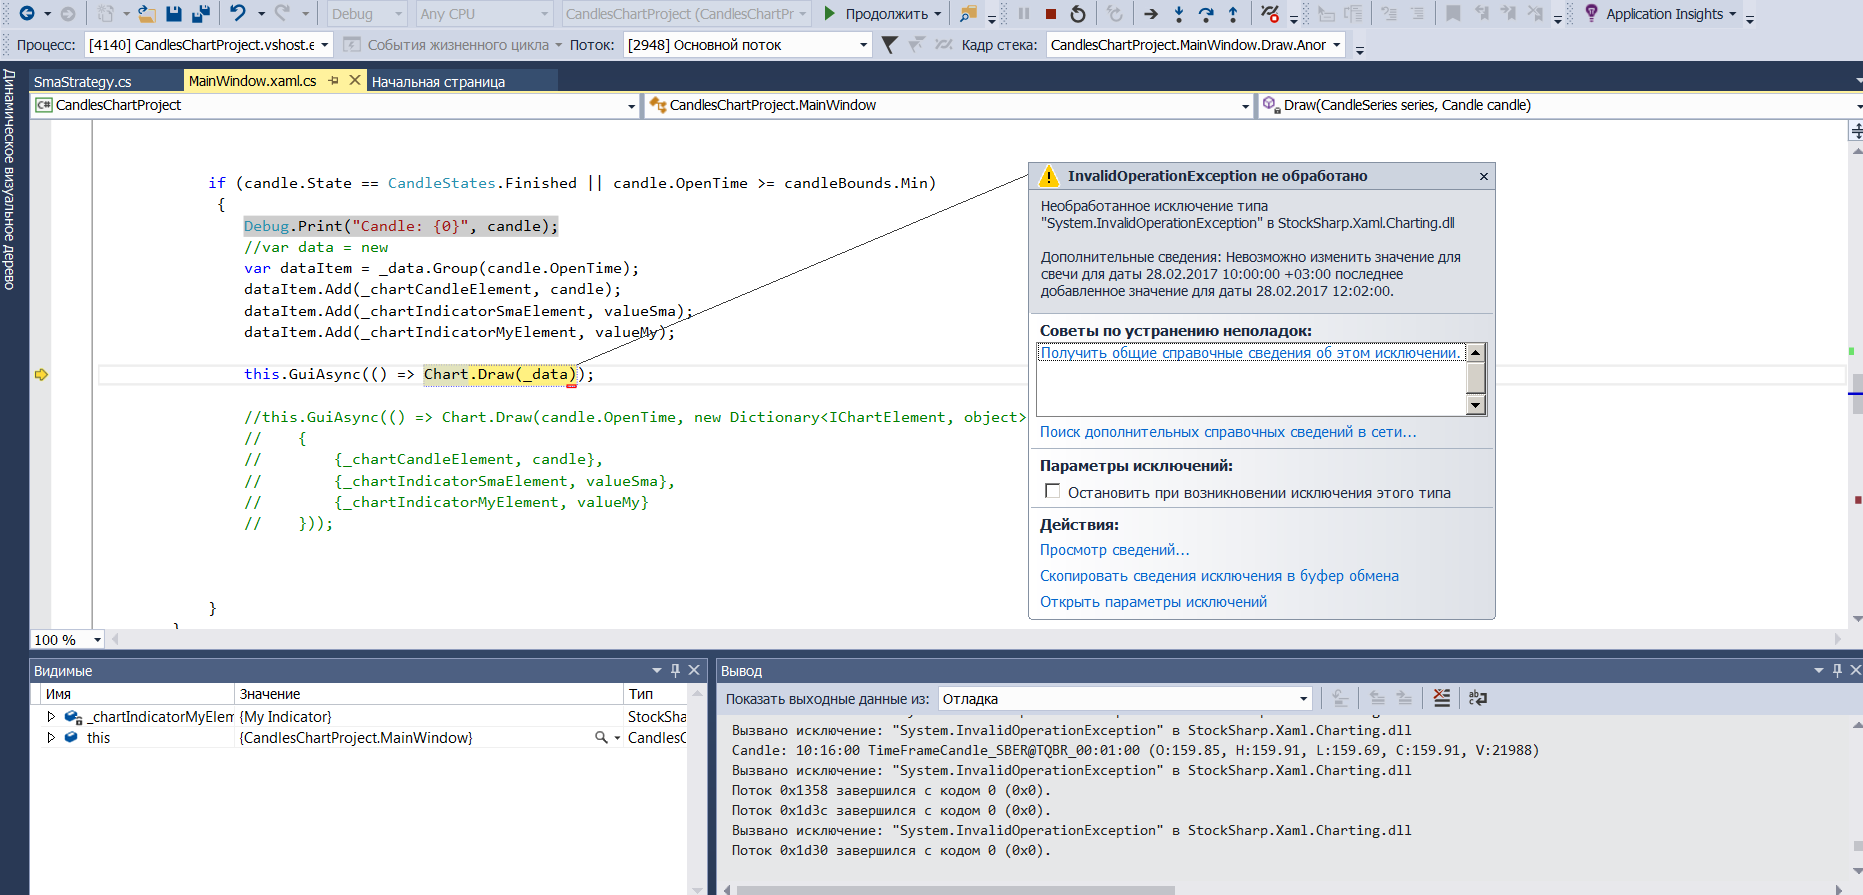The image size is (1863, 895).
Task: Click the Step Over arrow icon
Action: click(x=1206, y=14)
